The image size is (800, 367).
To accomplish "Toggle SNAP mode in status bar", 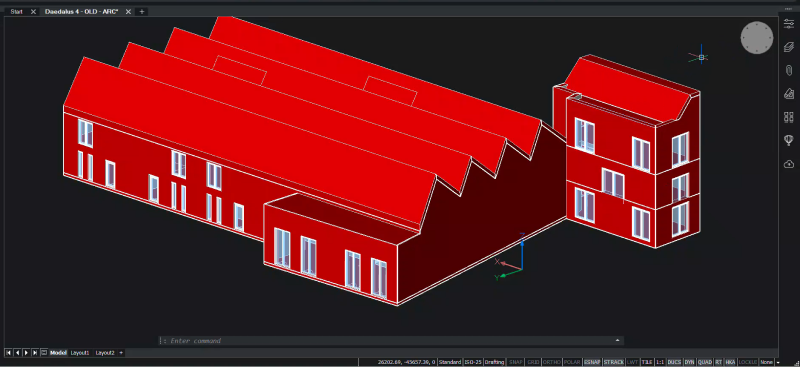I will pos(515,362).
